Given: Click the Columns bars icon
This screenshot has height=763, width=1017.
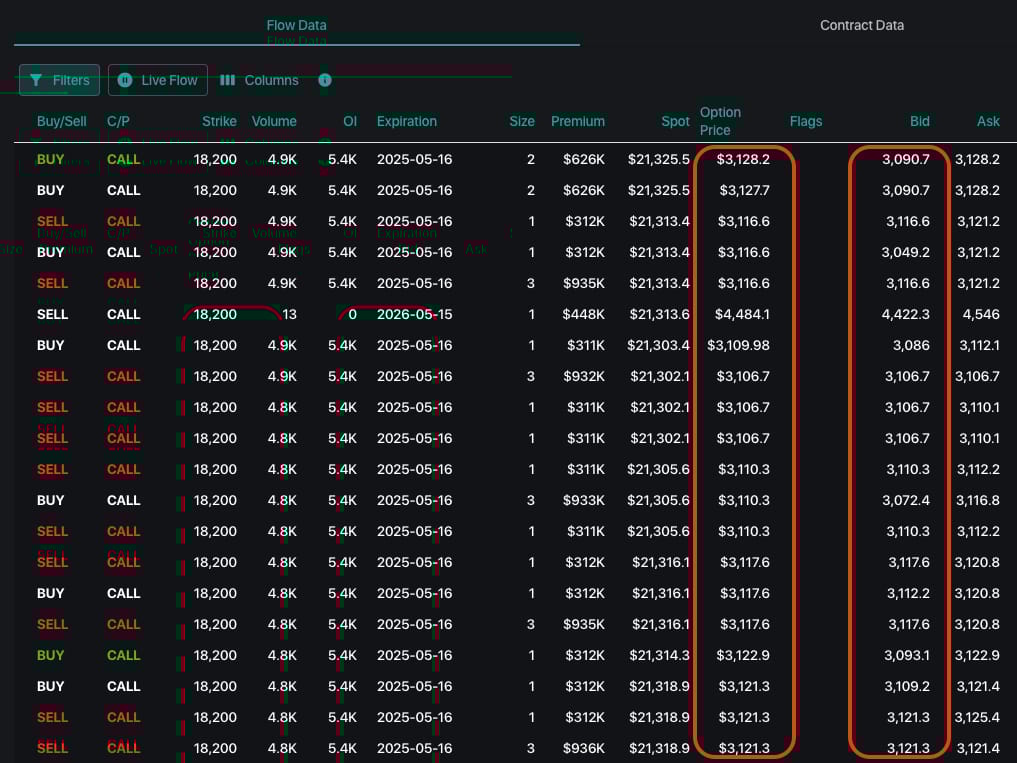Looking at the screenshot, I should pos(228,80).
